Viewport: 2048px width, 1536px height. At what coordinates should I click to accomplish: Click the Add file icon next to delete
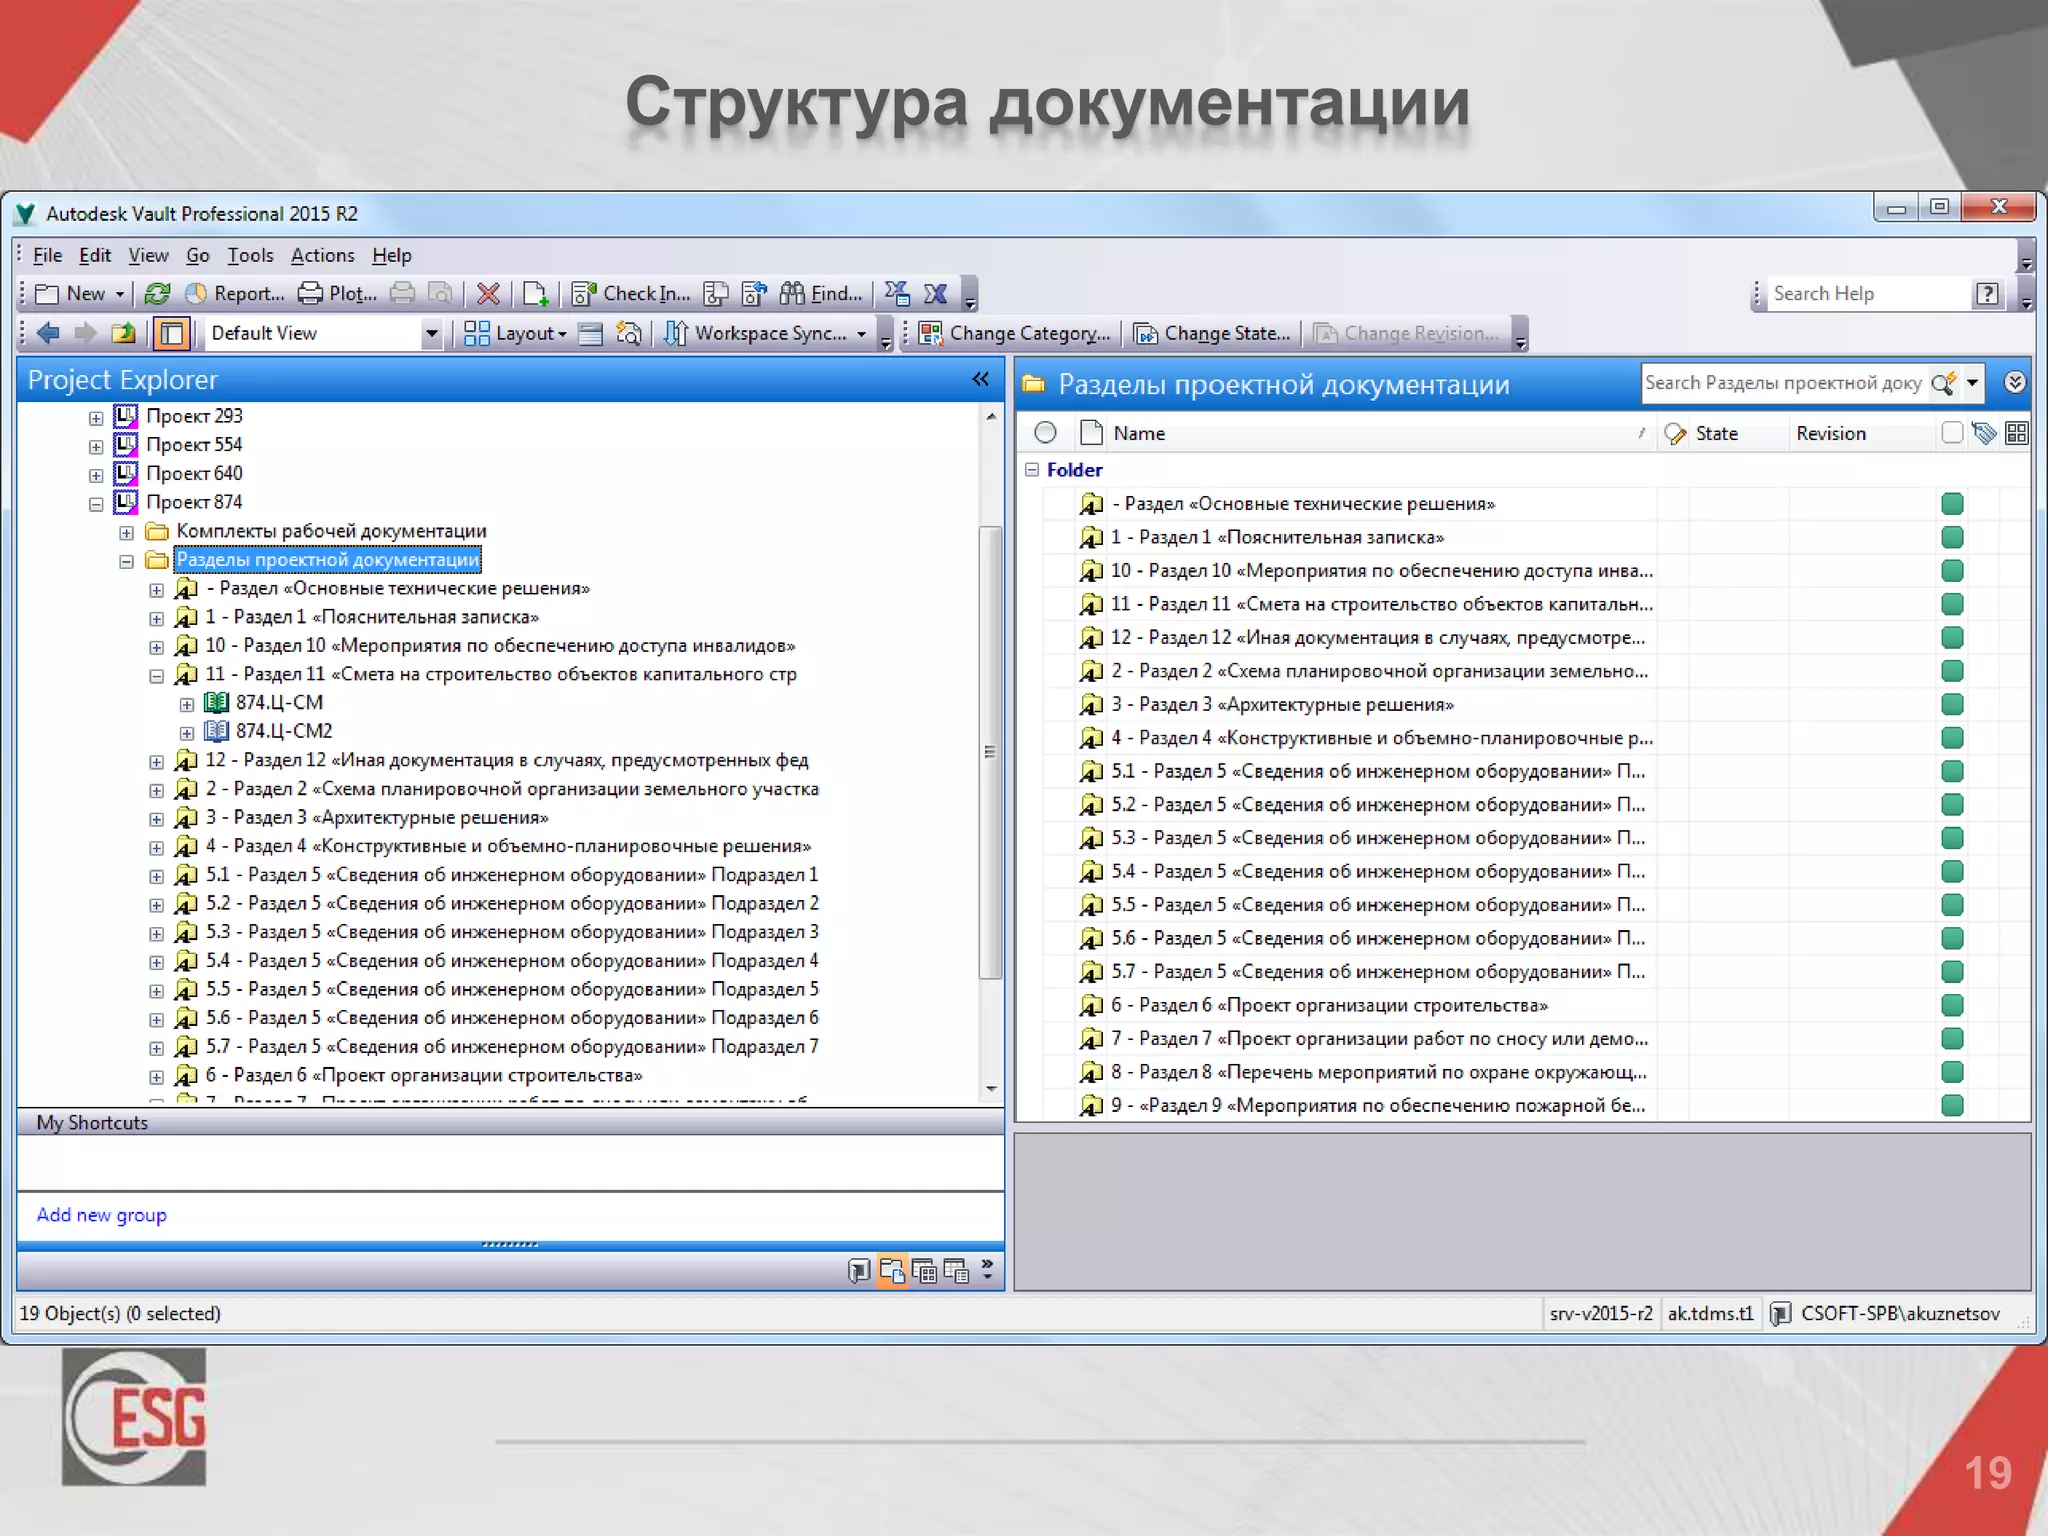[535, 293]
